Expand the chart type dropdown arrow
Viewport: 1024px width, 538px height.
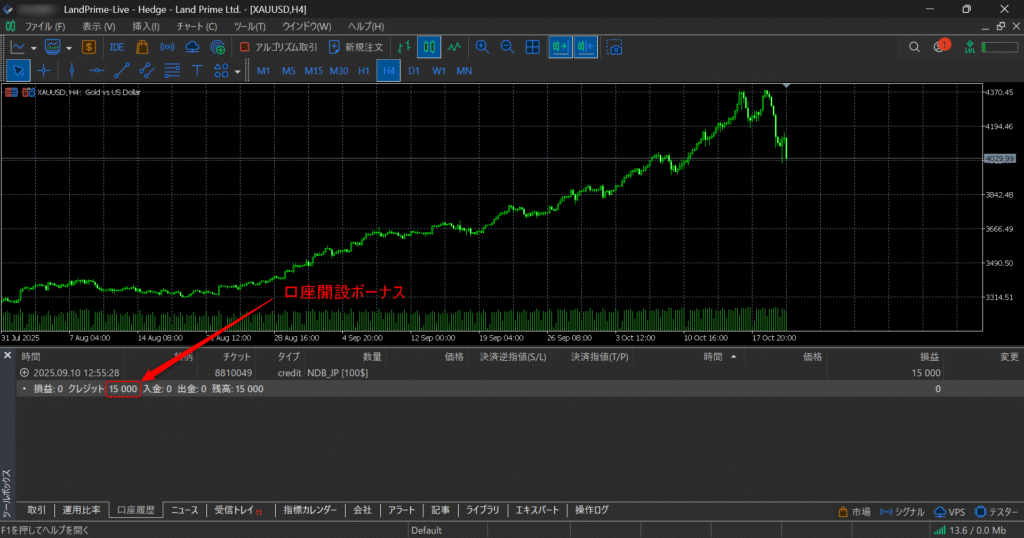(x=33, y=47)
